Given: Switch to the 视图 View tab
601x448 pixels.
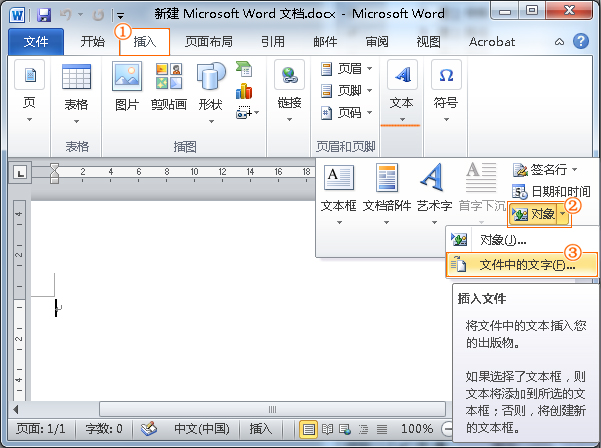Looking at the screenshot, I should tap(428, 41).
